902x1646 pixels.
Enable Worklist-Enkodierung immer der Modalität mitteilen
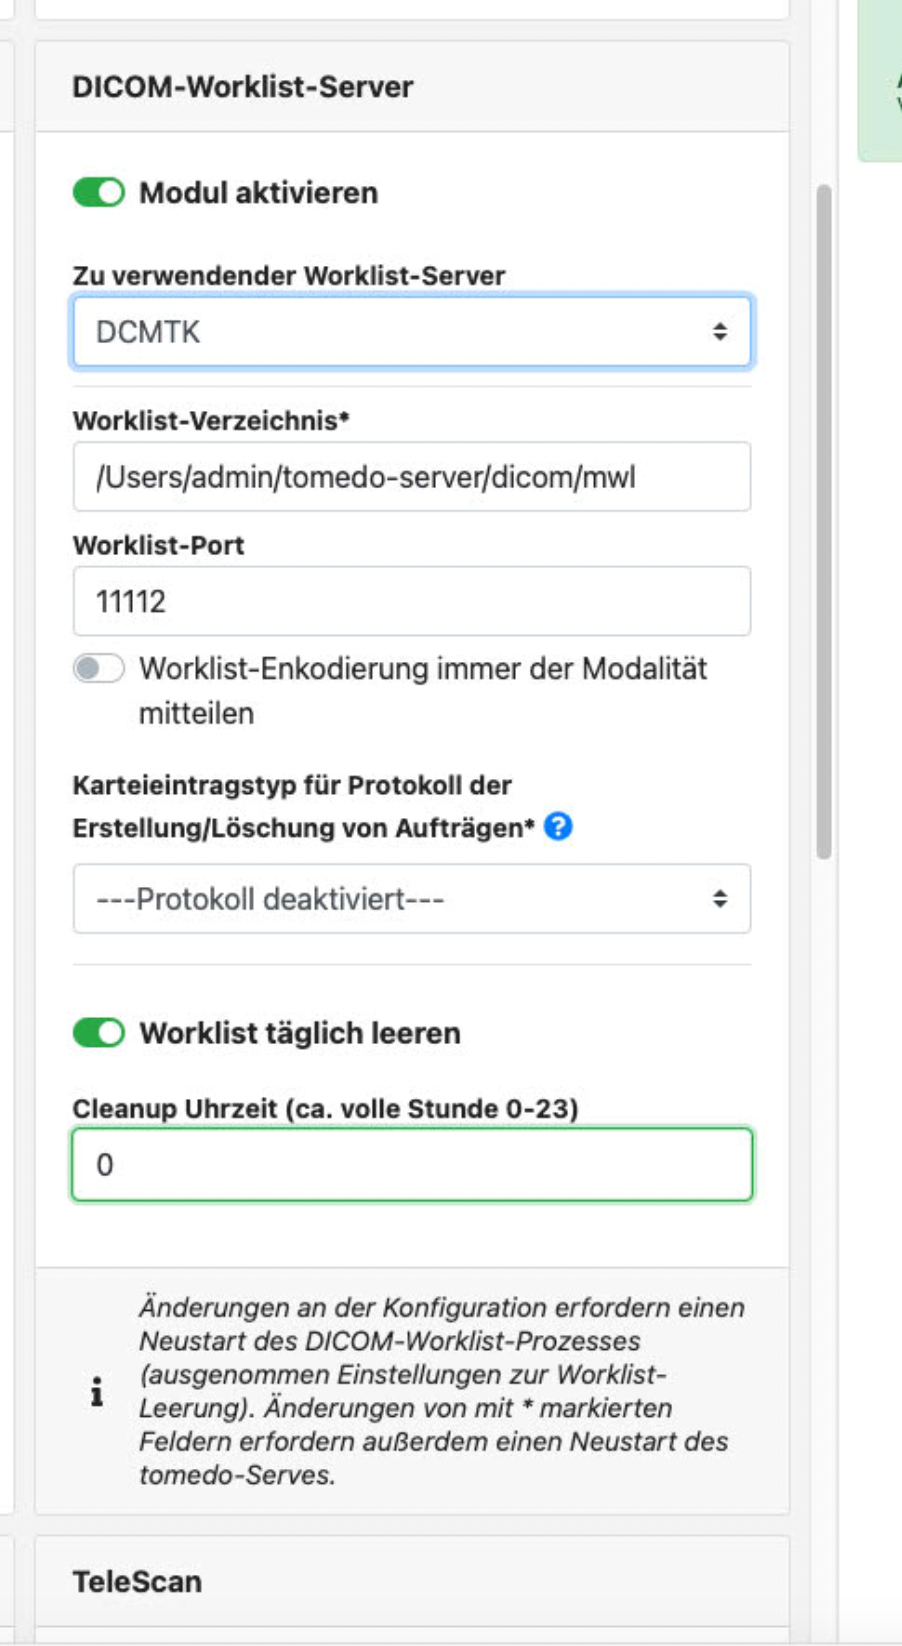[99, 668]
